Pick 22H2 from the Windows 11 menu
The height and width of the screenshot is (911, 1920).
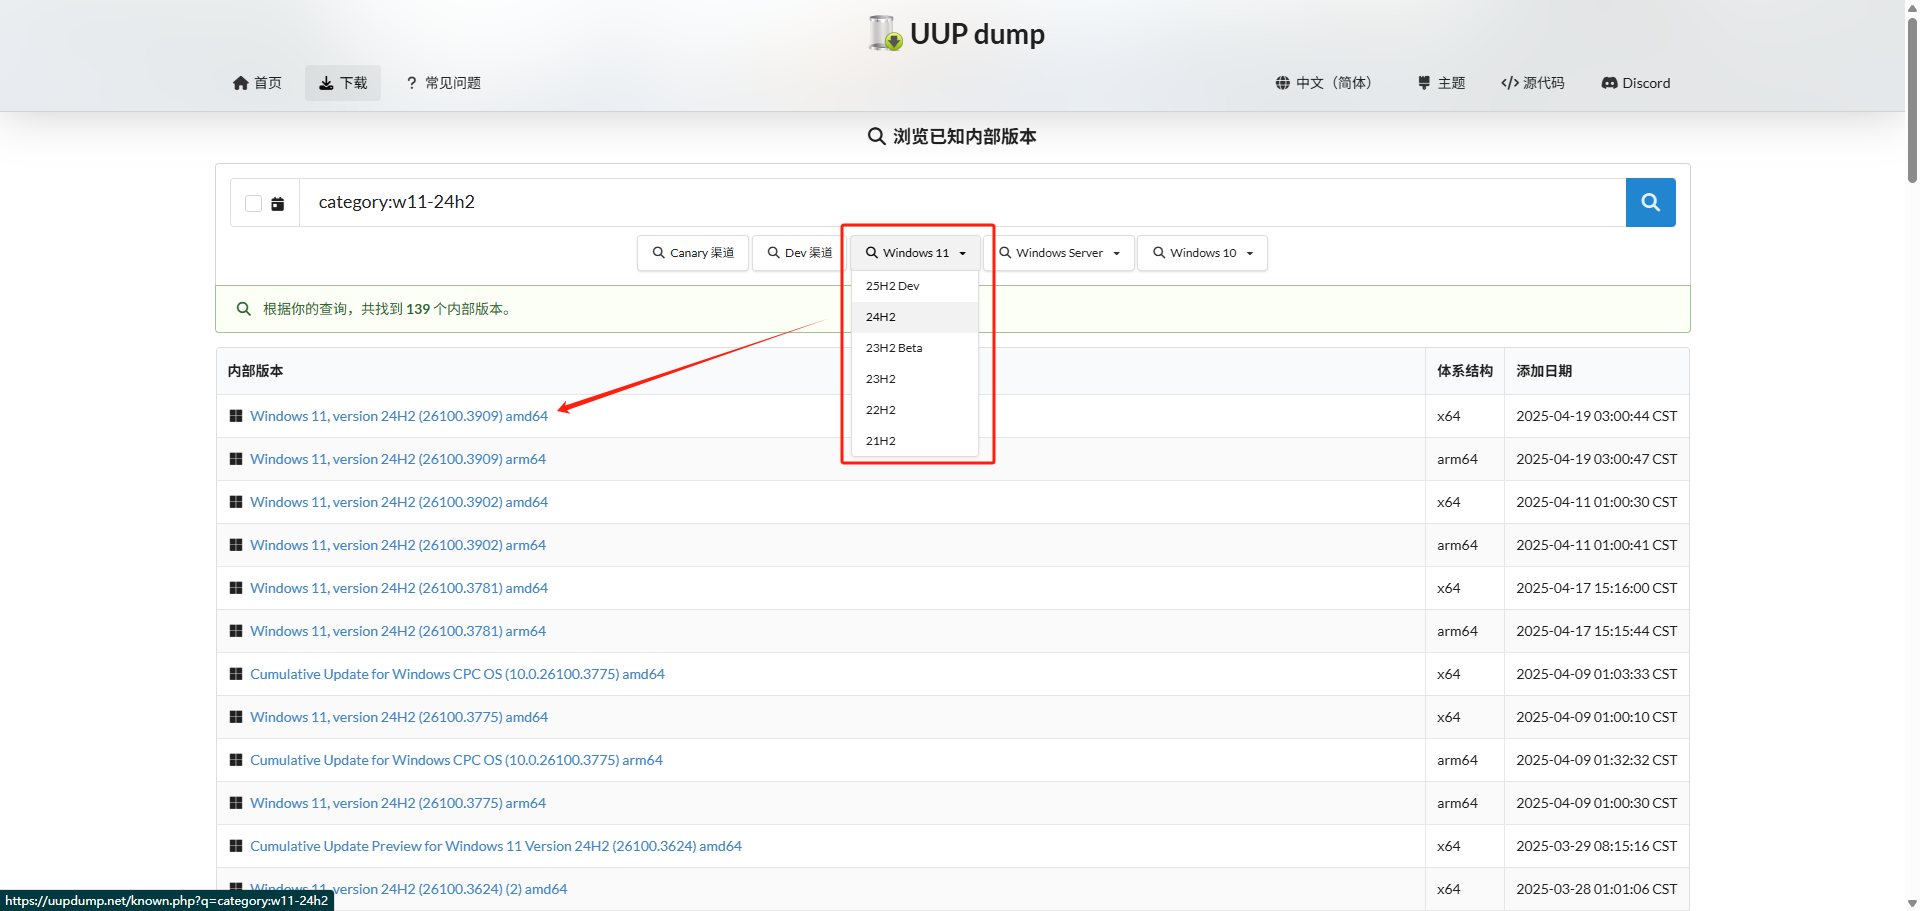tap(914, 410)
